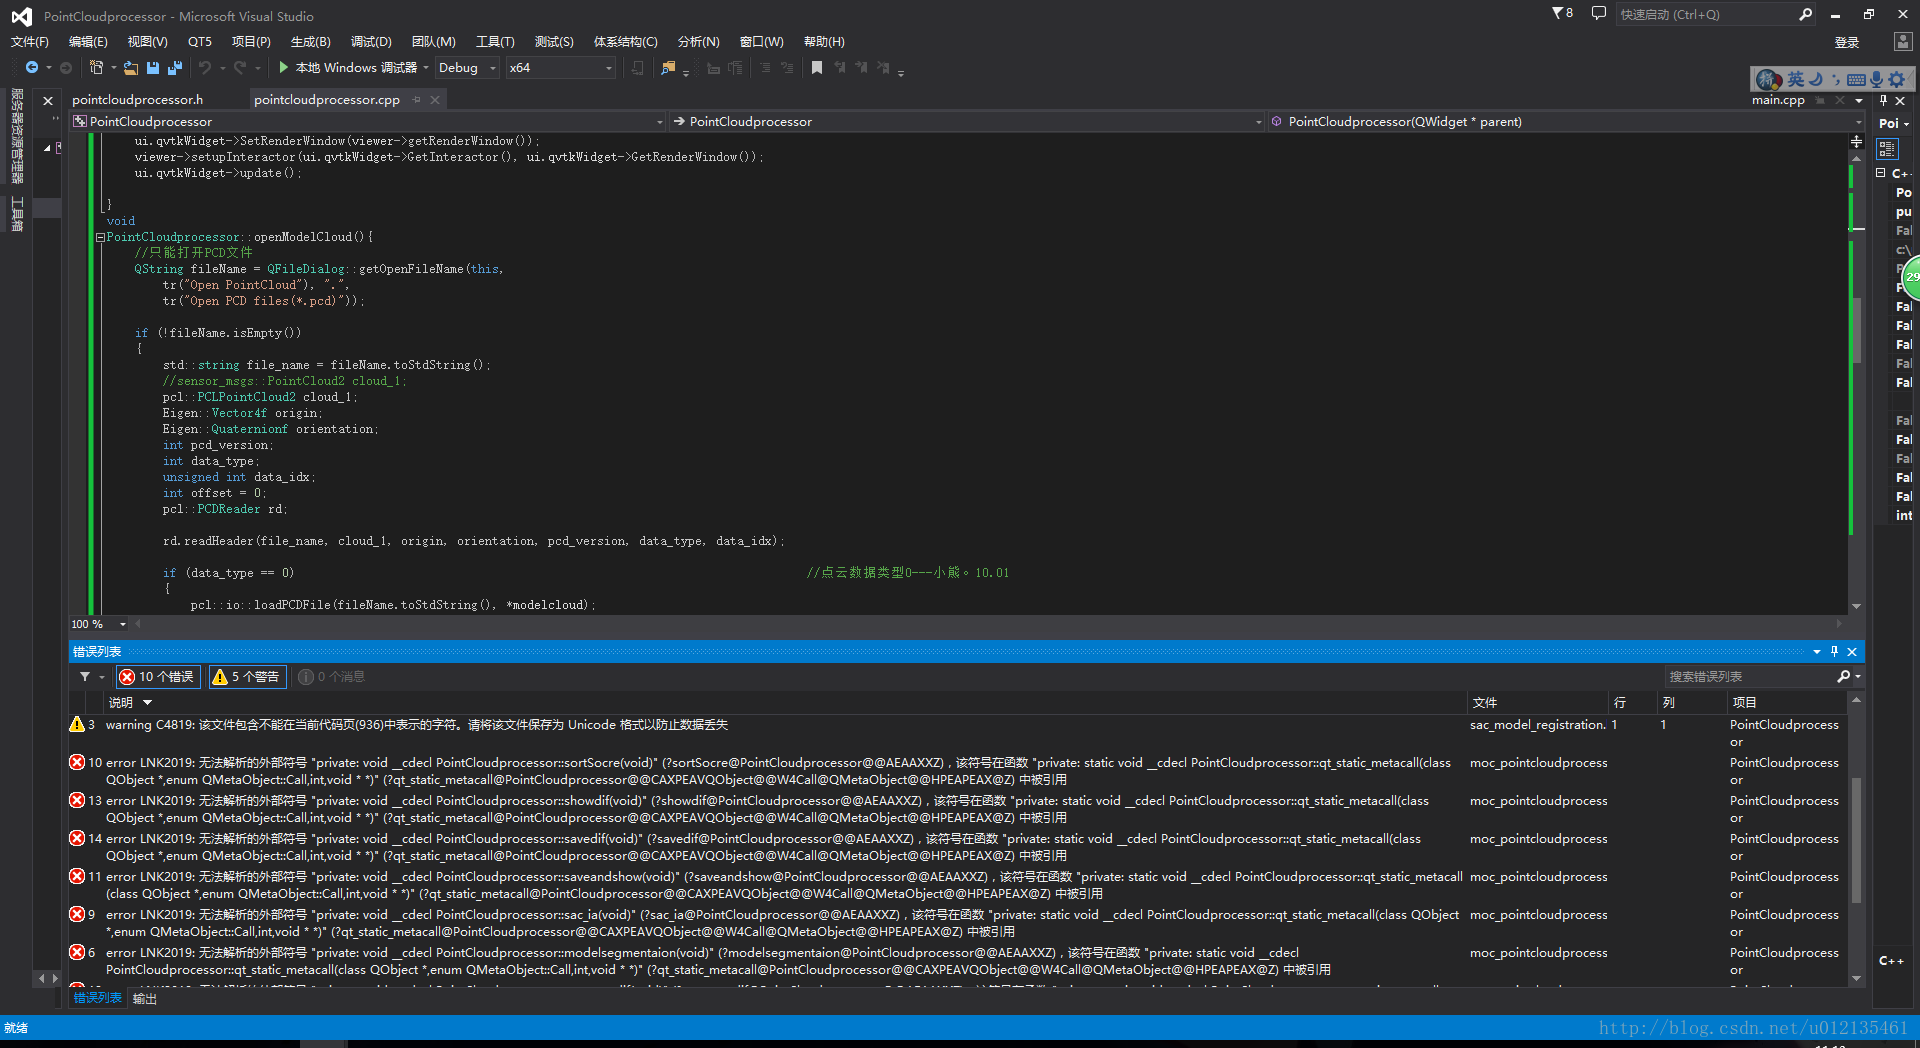1920x1048 pixels.
Task: Click the Navigate Backward arrow icon
Action: pos(32,68)
